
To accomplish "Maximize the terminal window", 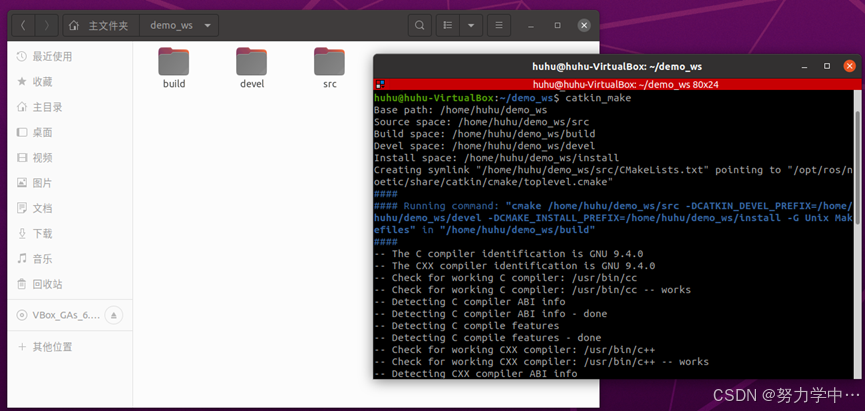I will [827, 66].
